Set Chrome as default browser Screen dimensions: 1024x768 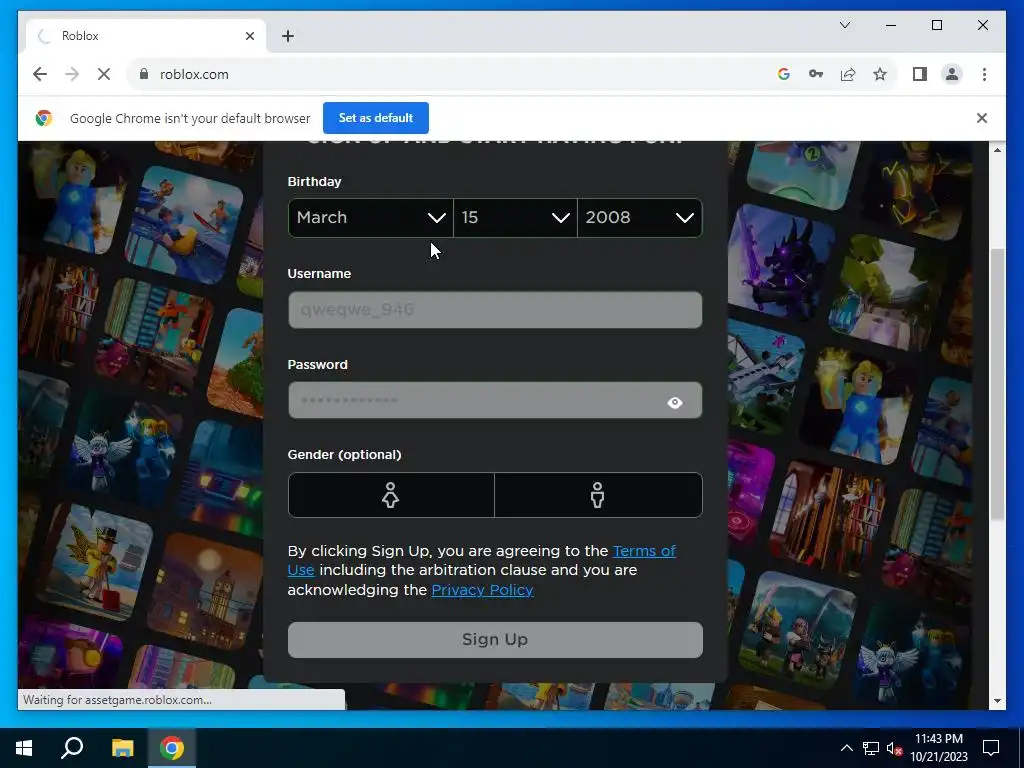[376, 118]
